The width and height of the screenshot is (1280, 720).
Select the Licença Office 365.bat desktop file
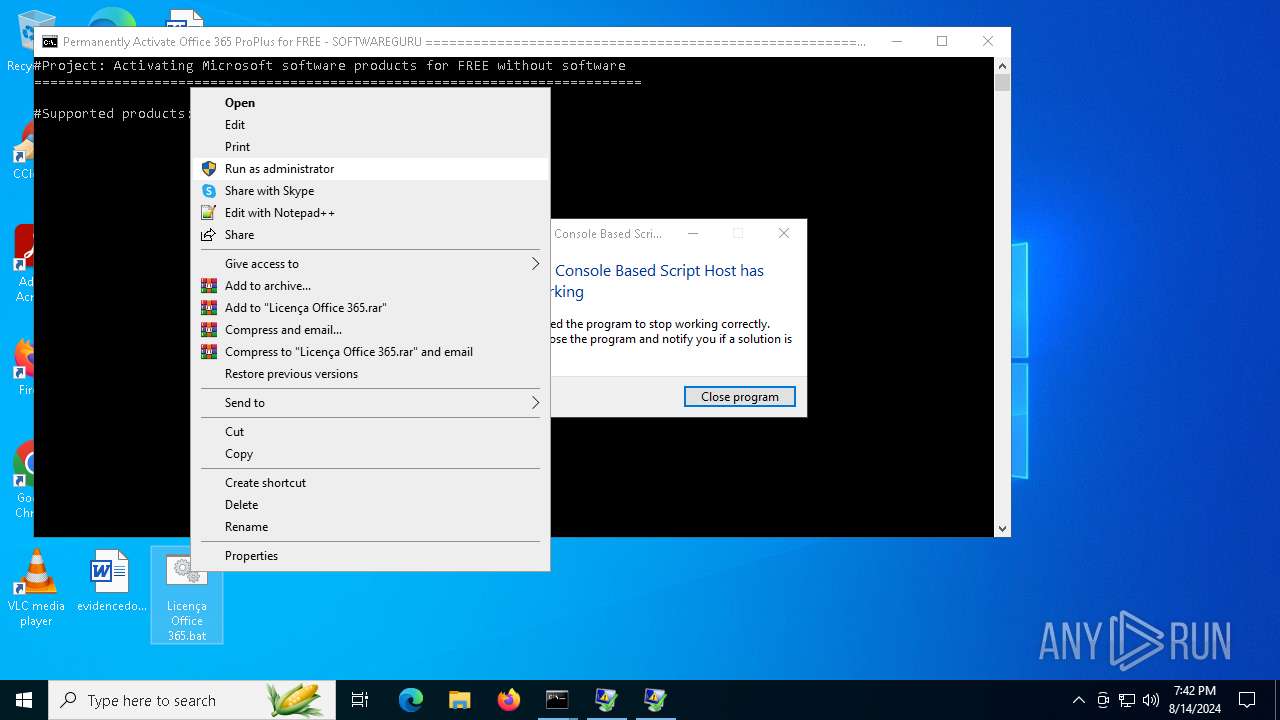coord(187,595)
